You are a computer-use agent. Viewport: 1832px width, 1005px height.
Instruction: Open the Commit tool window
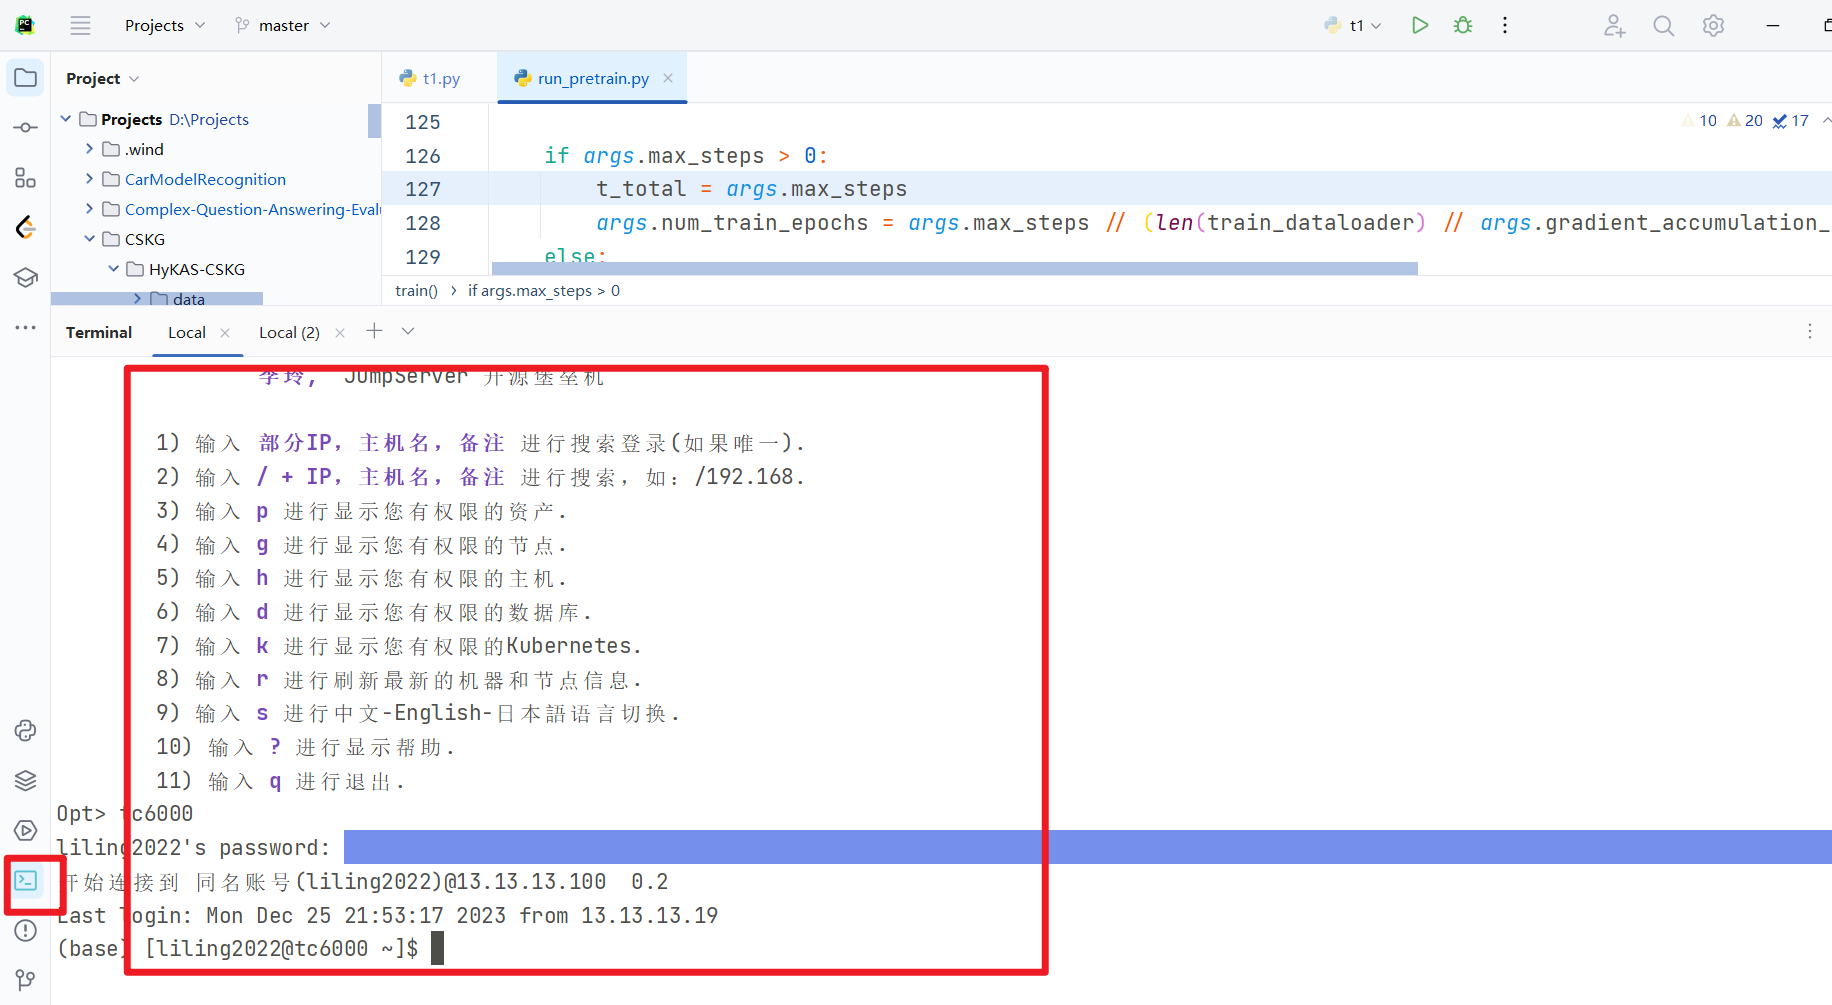(26, 128)
